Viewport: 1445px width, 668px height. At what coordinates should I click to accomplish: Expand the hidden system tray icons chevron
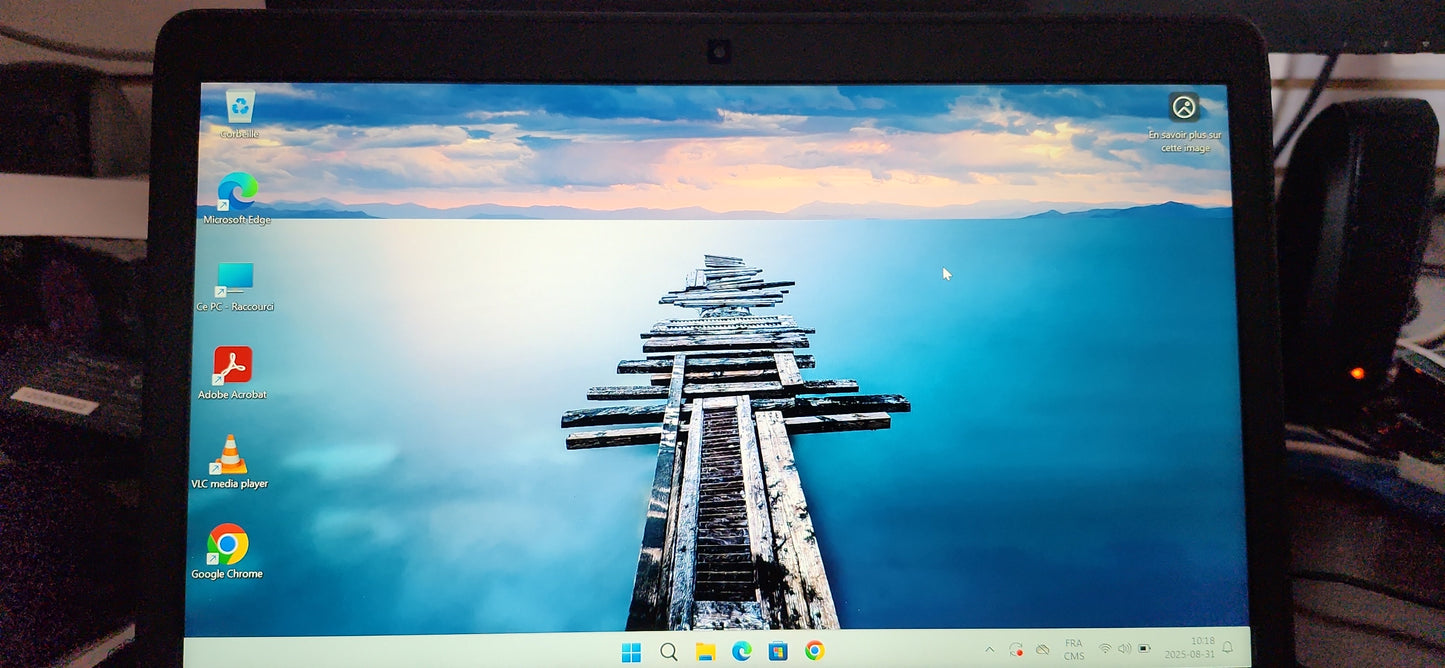pos(990,650)
